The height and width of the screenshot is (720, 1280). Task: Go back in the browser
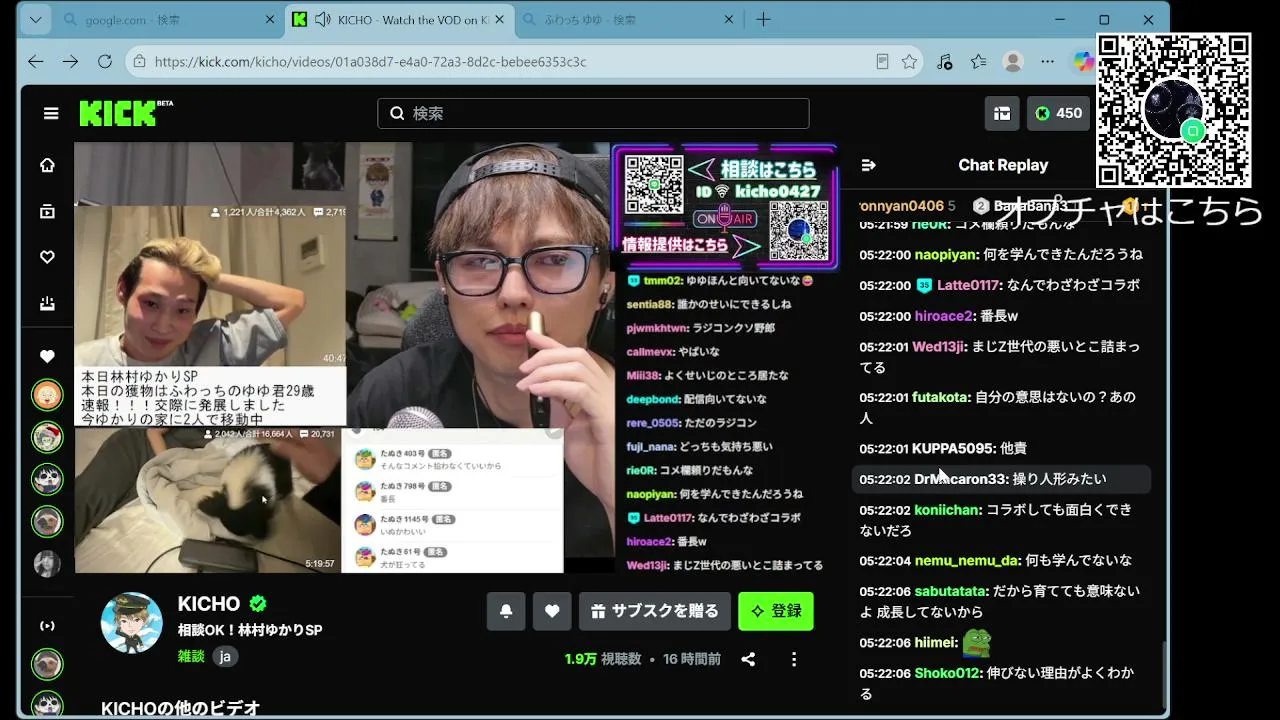(x=36, y=61)
